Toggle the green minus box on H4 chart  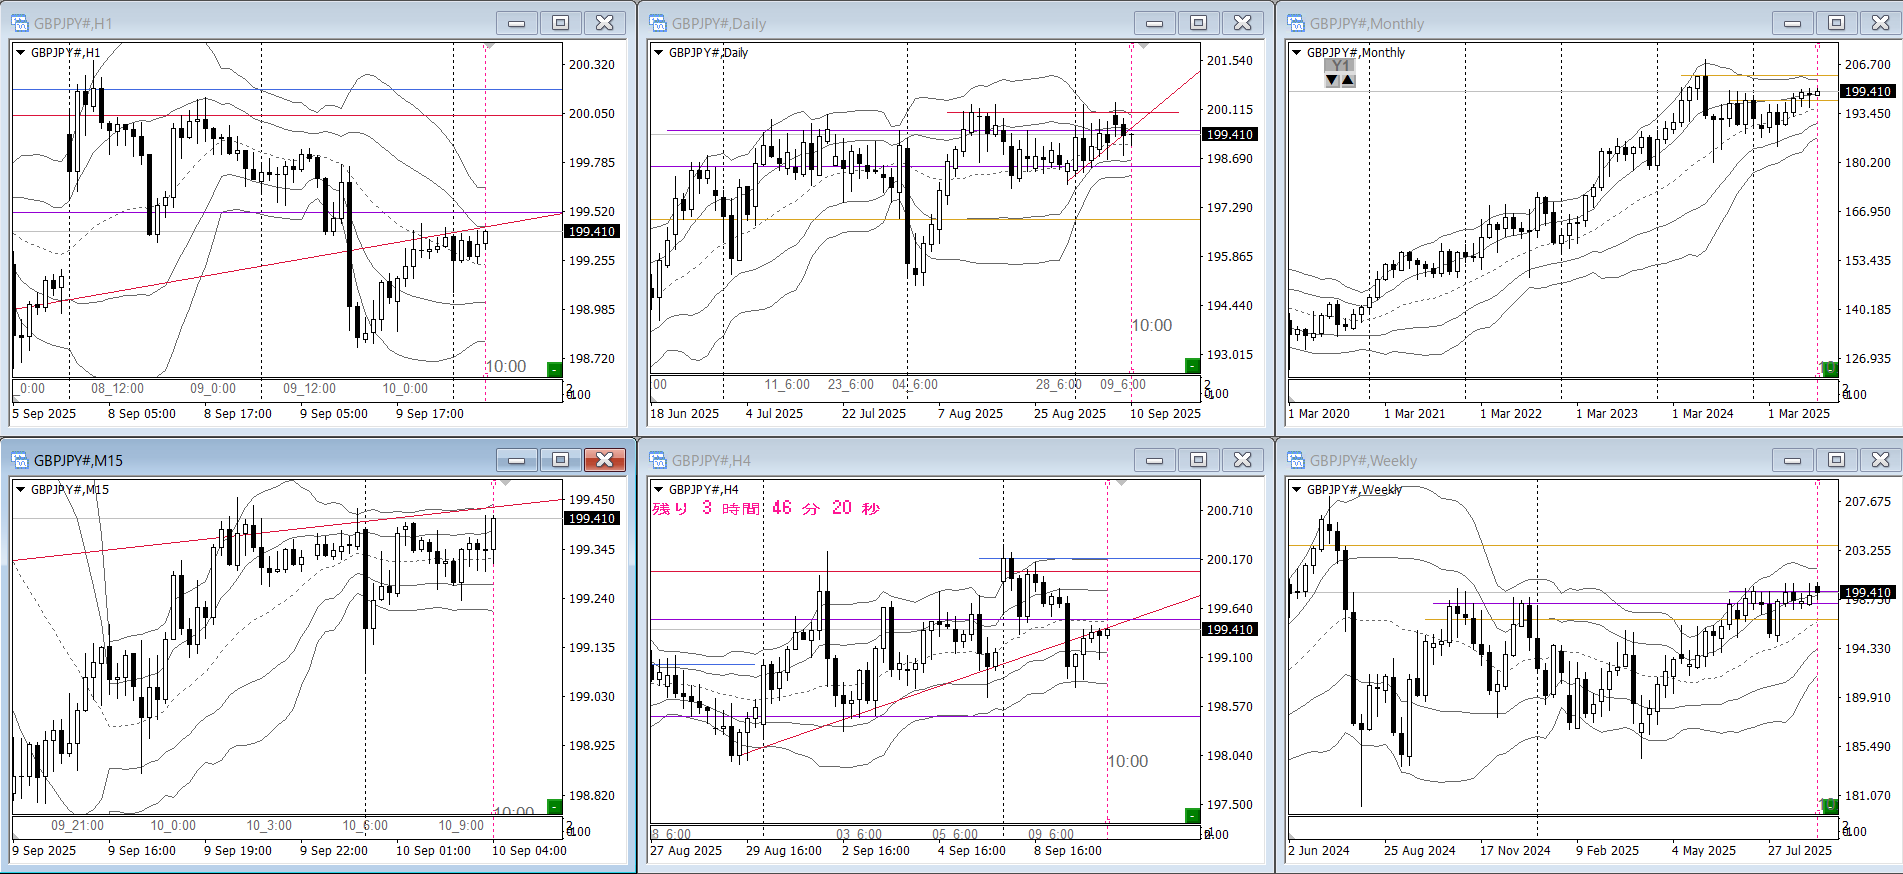(x=1192, y=815)
